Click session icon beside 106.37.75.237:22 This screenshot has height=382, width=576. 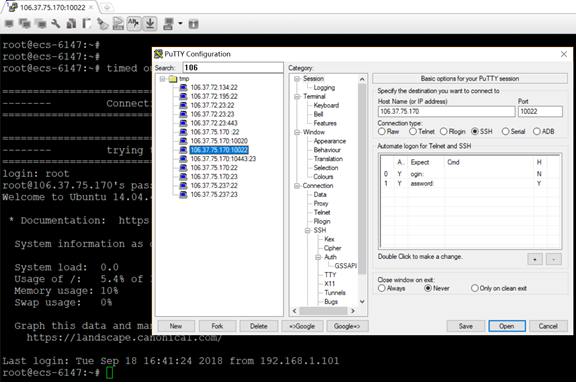tap(183, 185)
